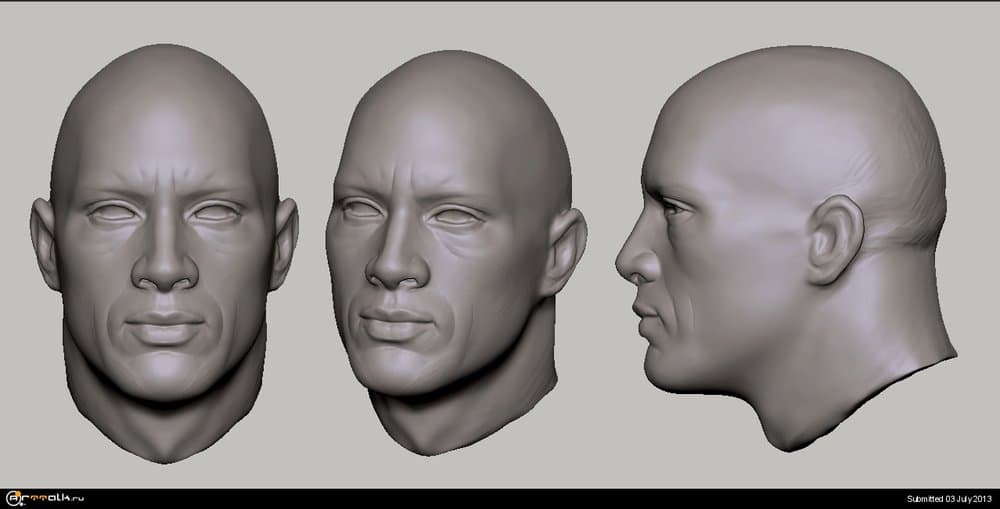
Task: Click the ear on the profile view head
Action: coord(834,240)
